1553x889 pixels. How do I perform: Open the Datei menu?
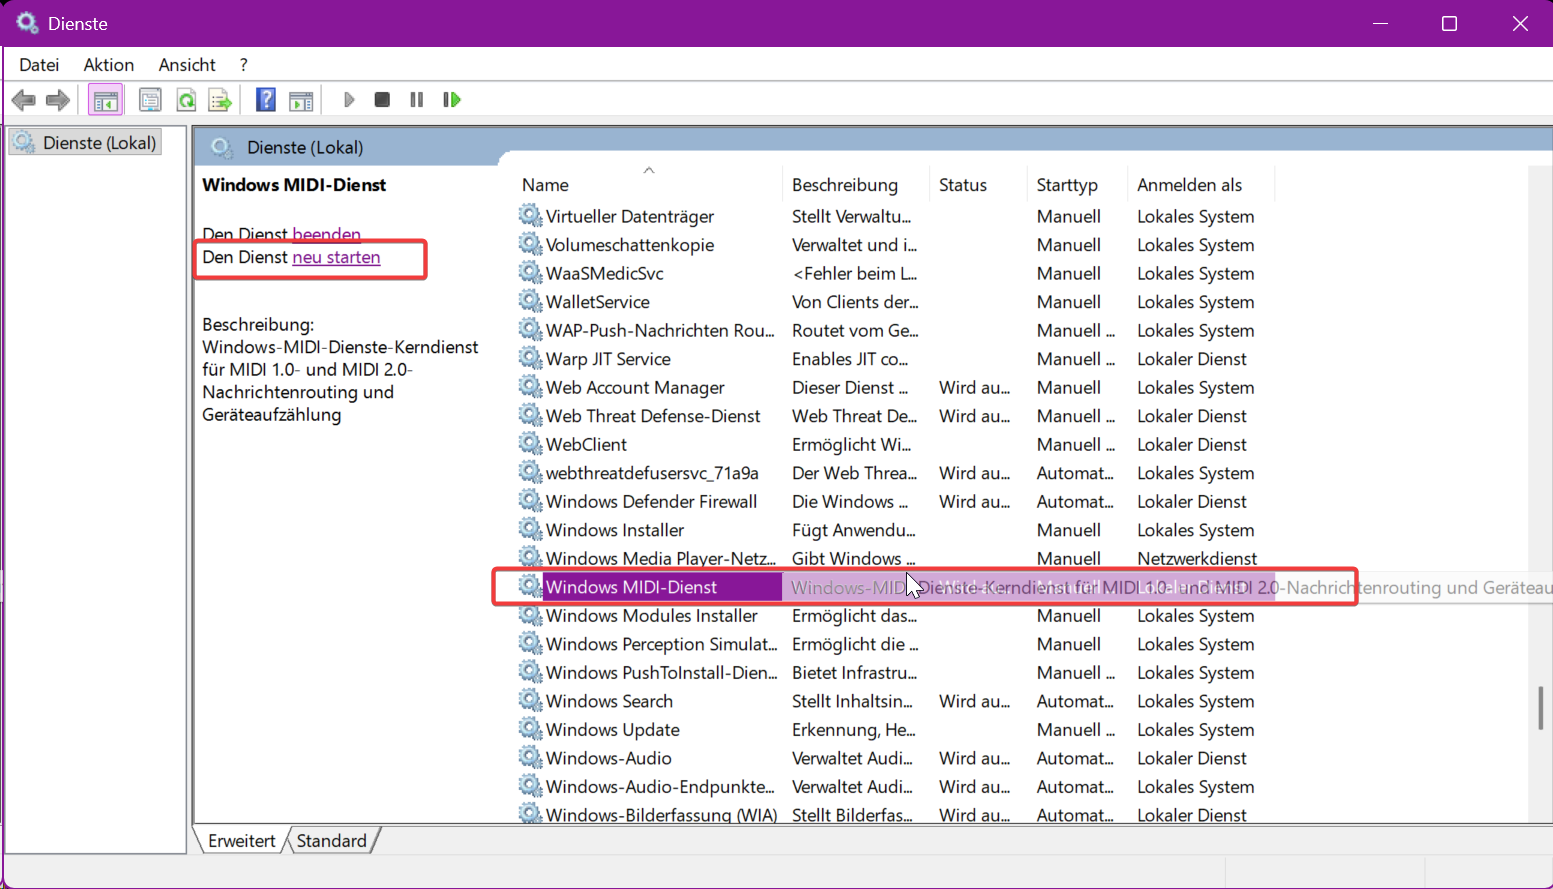(x=39, y=65)
